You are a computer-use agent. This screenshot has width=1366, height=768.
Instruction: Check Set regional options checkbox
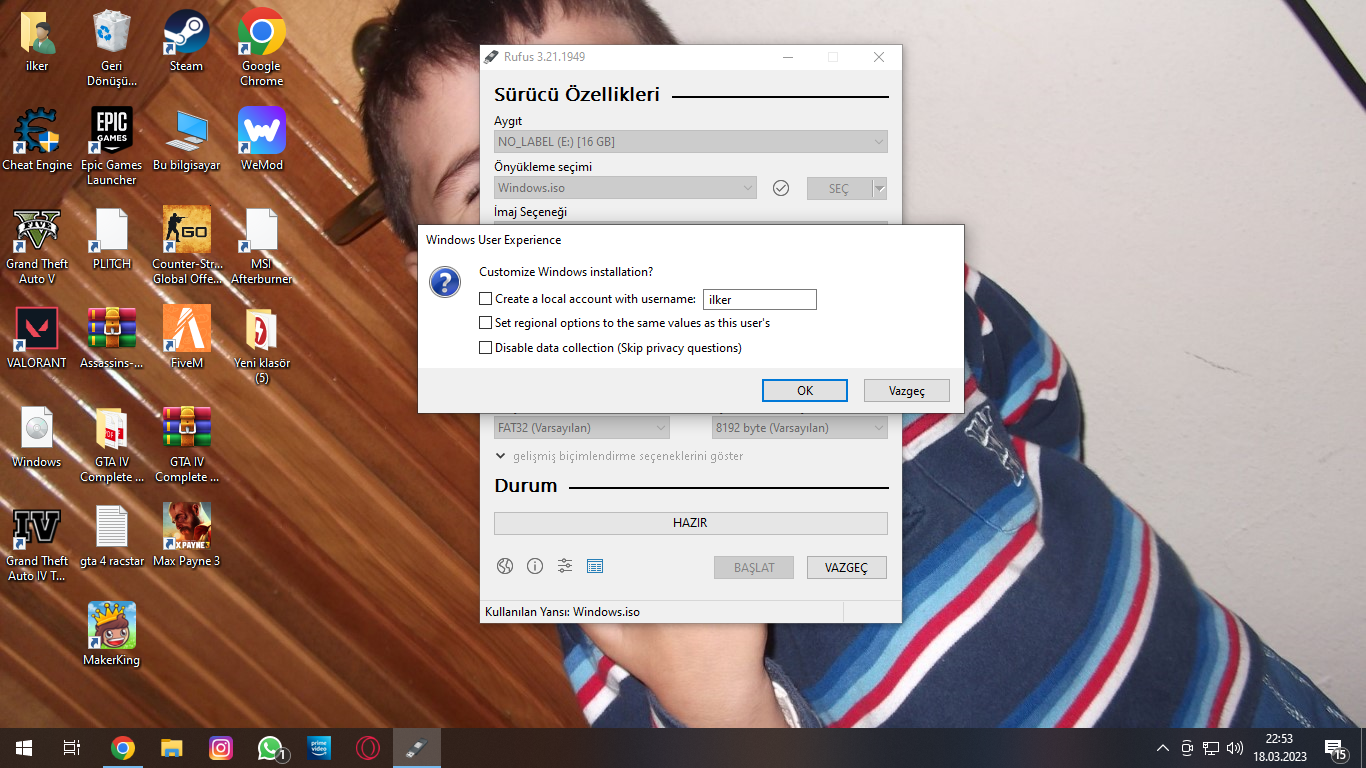(x=486, y=323)
